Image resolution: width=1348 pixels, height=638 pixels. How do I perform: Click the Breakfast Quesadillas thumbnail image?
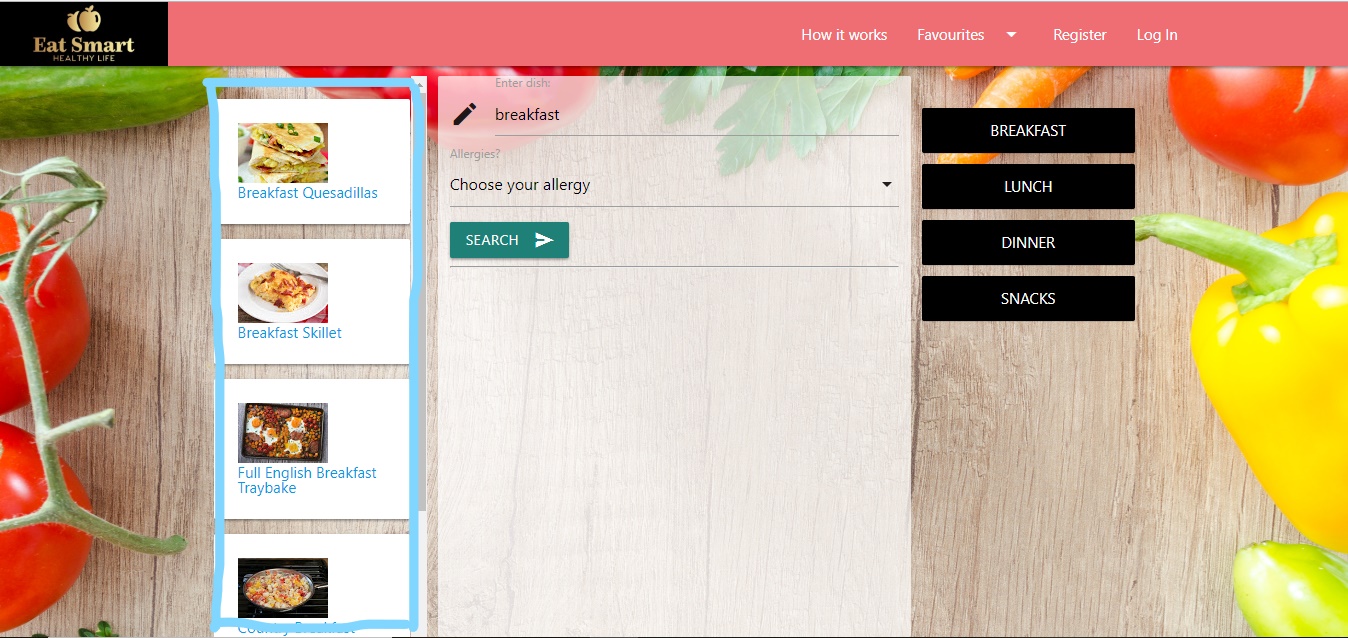pyautogui.click(x=283, y=153)
